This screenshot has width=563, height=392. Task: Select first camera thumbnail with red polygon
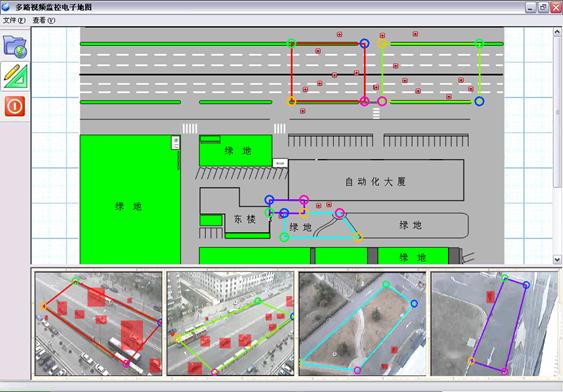98,324
